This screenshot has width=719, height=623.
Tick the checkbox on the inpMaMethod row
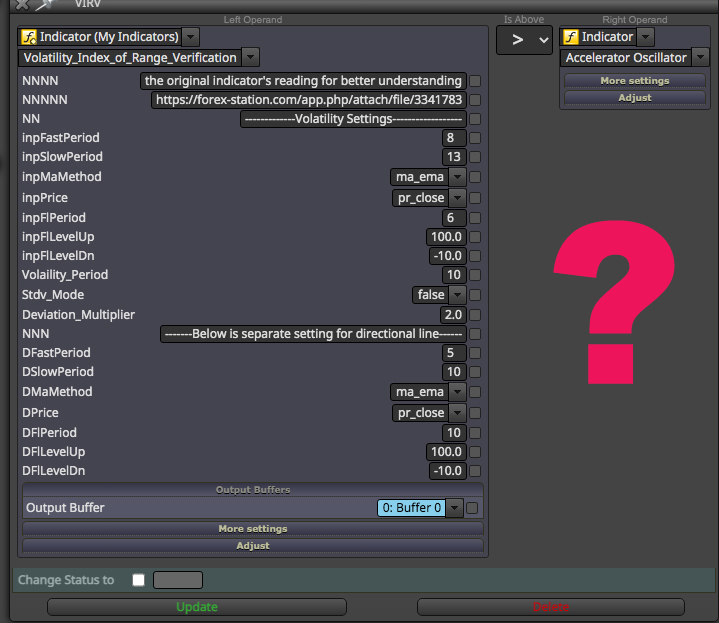pyautogui.click(x=475, y=177)
